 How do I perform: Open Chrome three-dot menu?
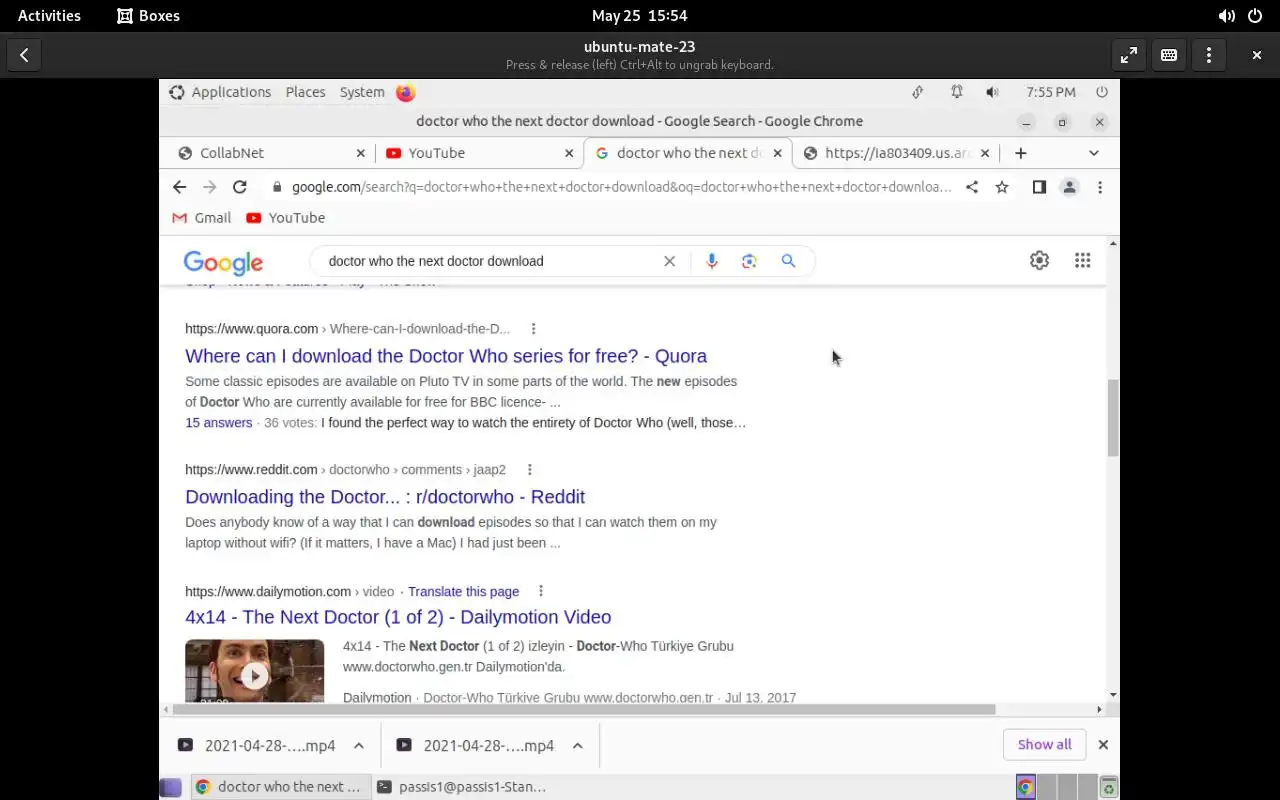(1100, 187)
